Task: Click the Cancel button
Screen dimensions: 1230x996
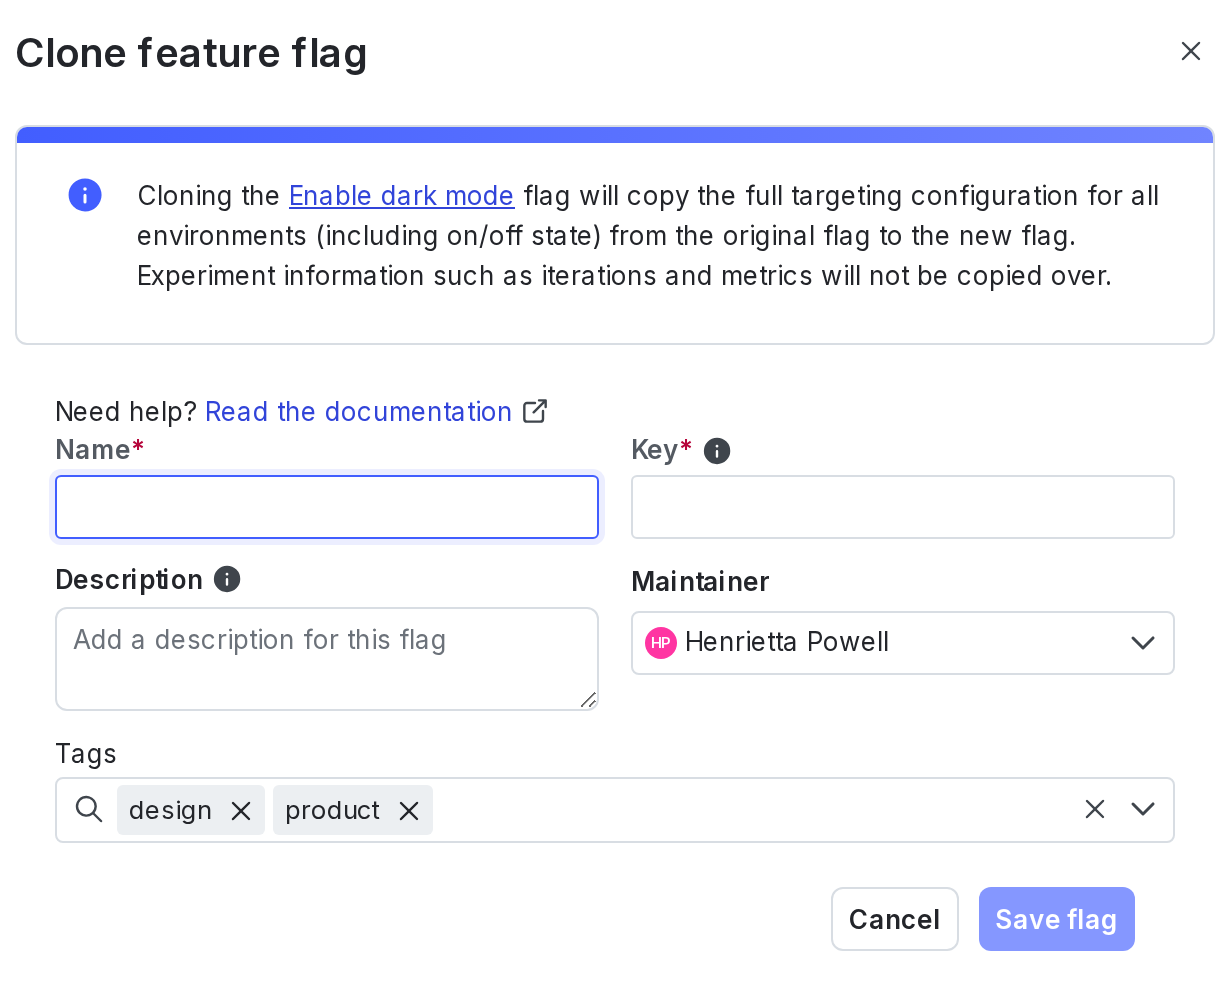Action: pos(894,919)
